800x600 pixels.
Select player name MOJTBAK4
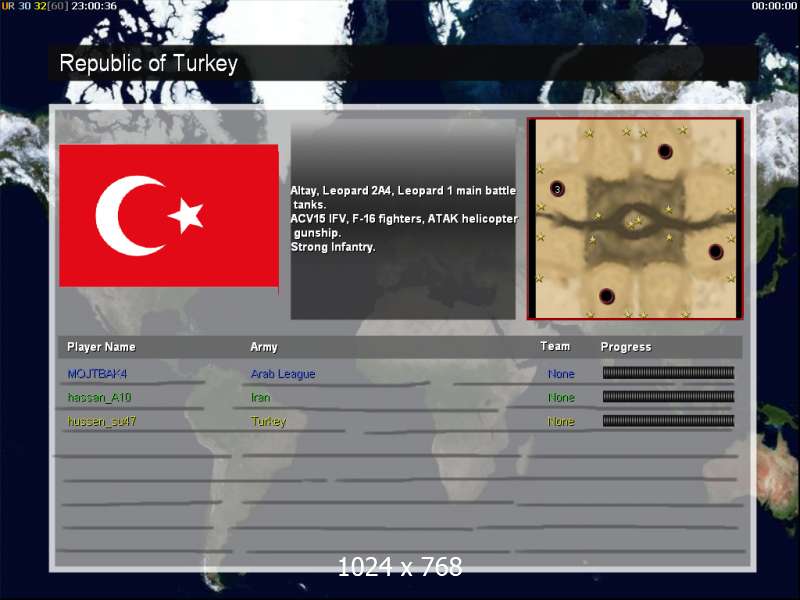97,374
